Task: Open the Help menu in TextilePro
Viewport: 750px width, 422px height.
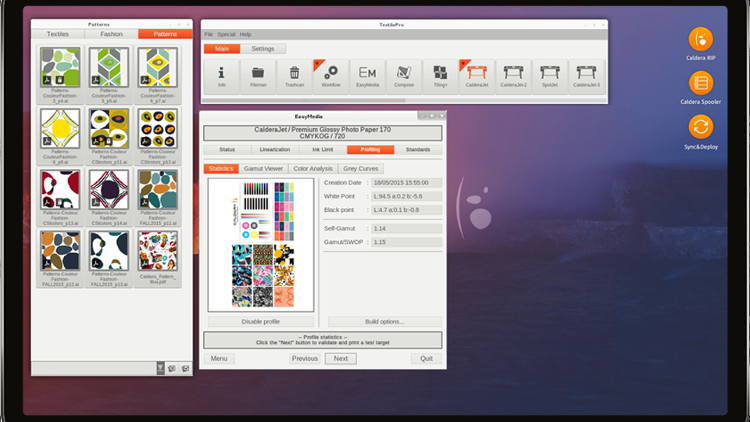Action: point(245,34)
